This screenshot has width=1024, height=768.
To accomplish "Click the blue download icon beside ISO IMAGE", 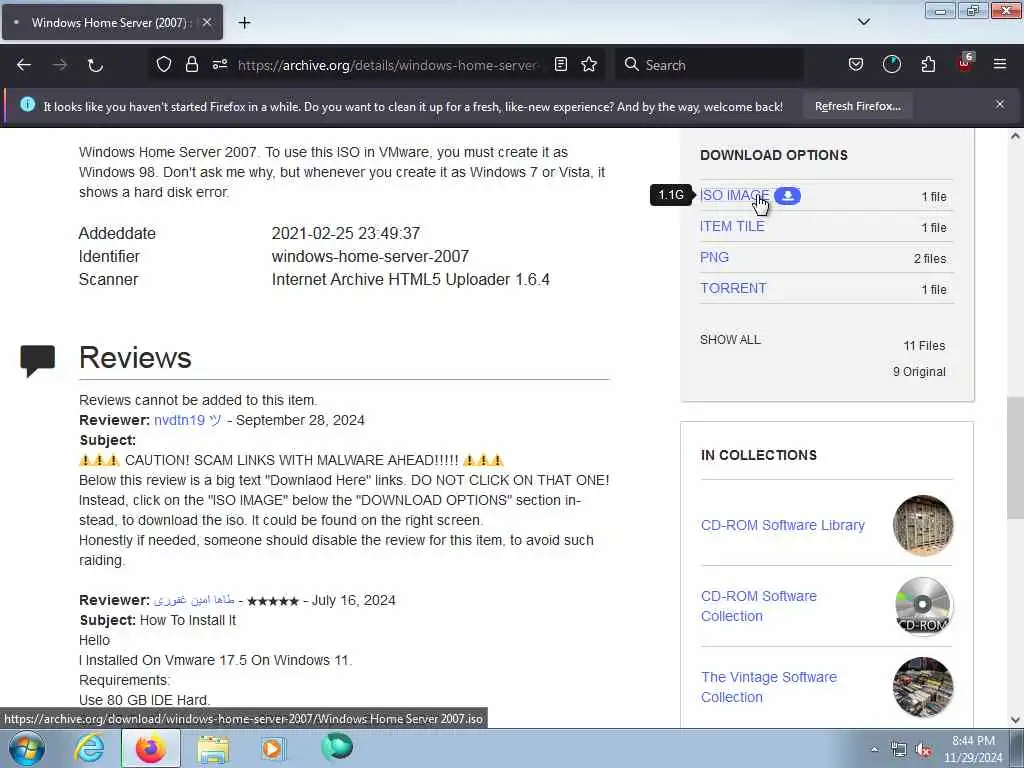I will pos(788,195).
